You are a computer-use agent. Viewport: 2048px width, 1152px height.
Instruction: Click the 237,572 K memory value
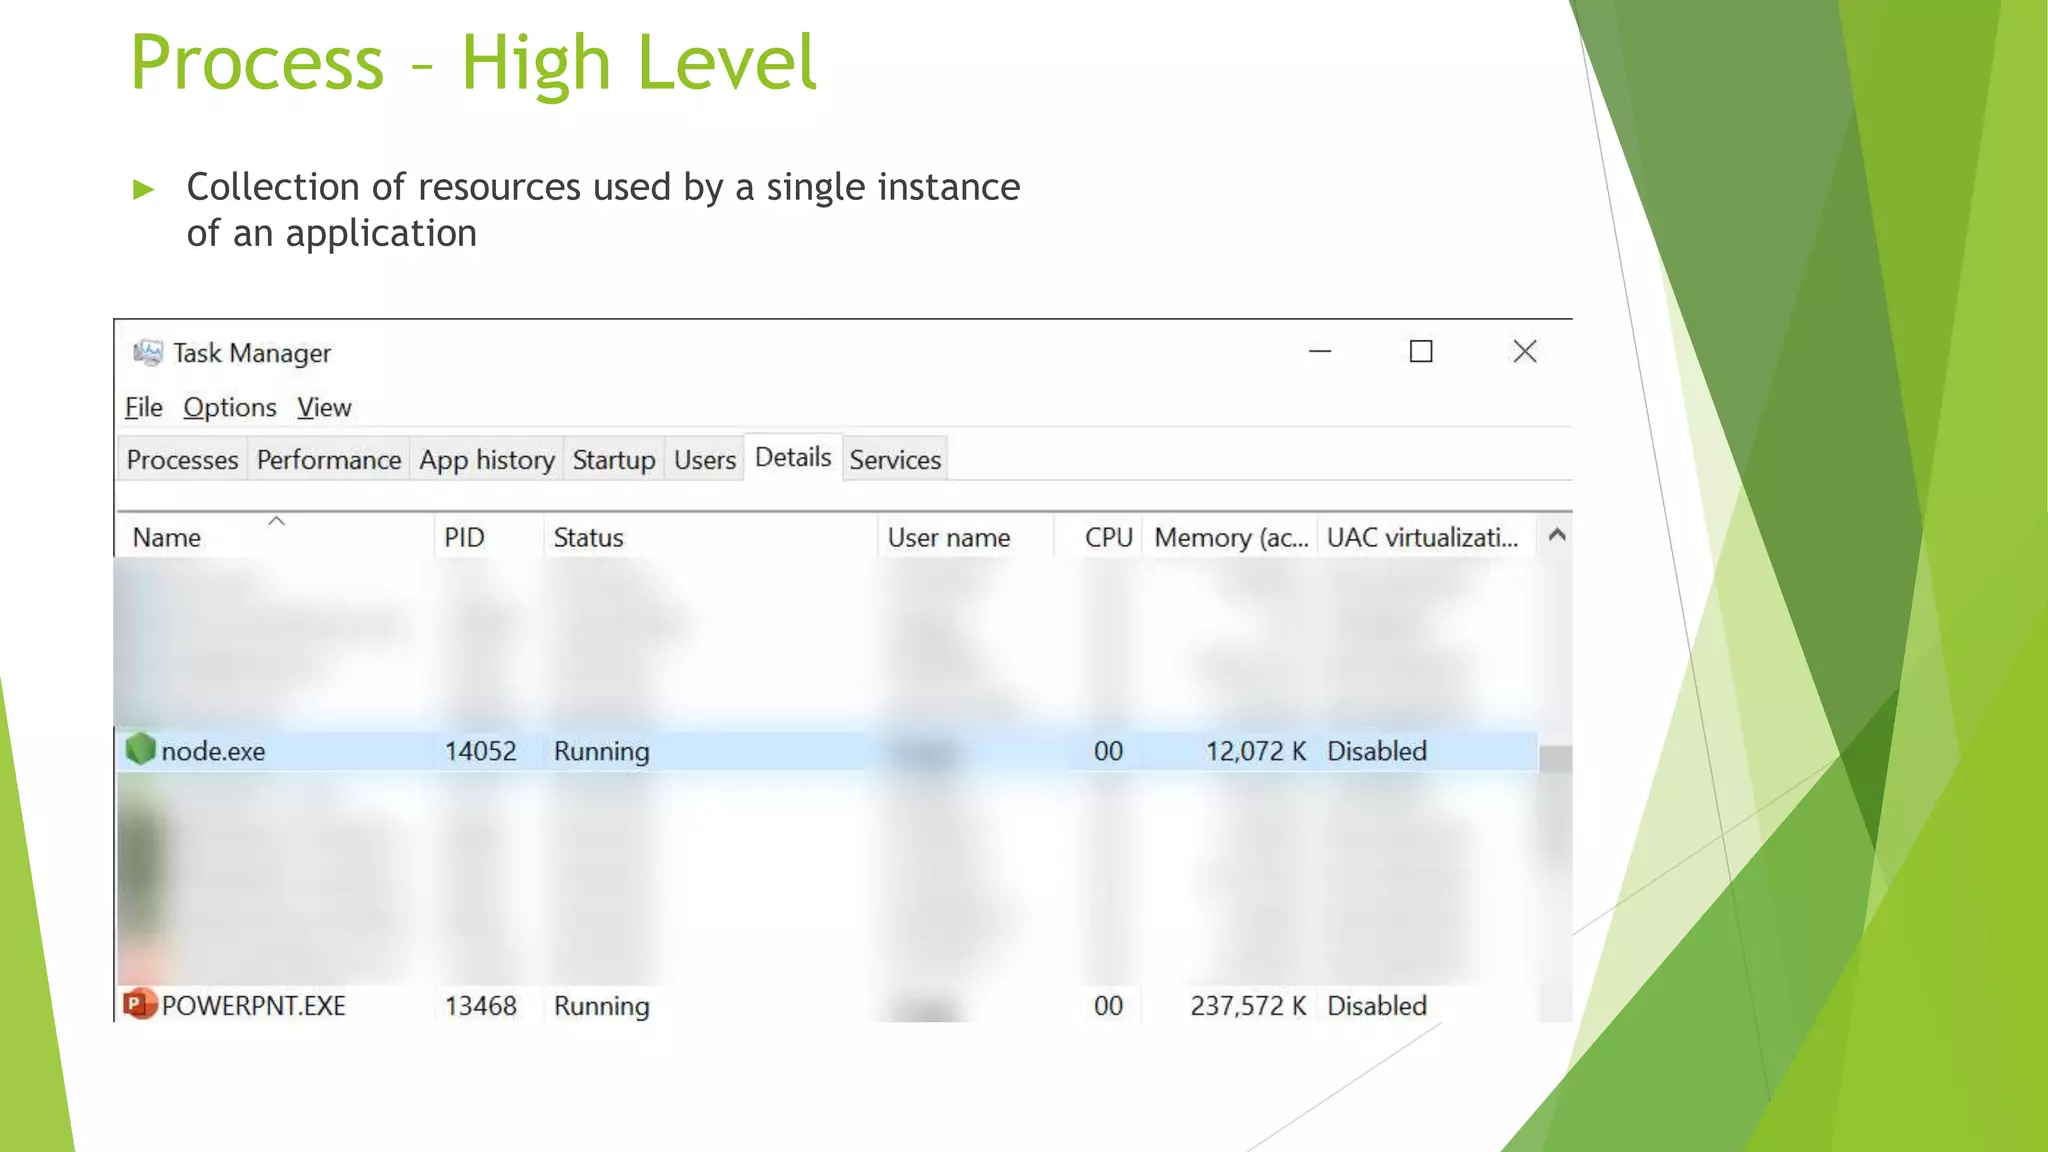point(1248,1005)
